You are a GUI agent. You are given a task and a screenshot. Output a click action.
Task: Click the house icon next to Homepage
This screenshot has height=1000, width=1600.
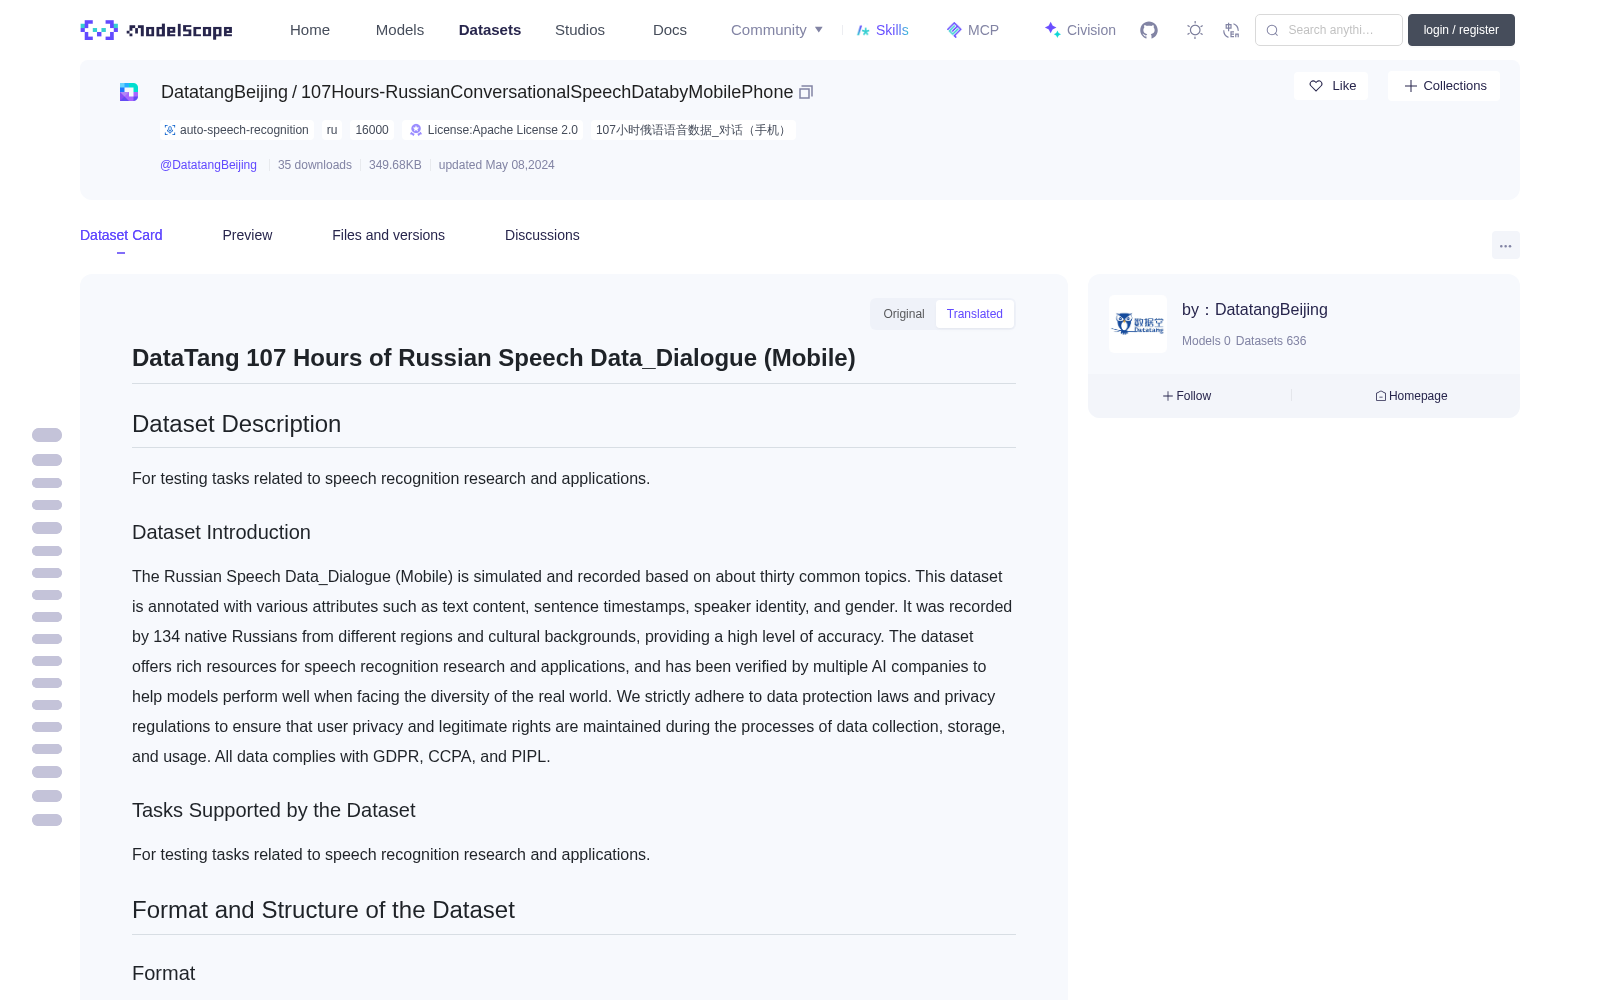tap(1381, 396)
